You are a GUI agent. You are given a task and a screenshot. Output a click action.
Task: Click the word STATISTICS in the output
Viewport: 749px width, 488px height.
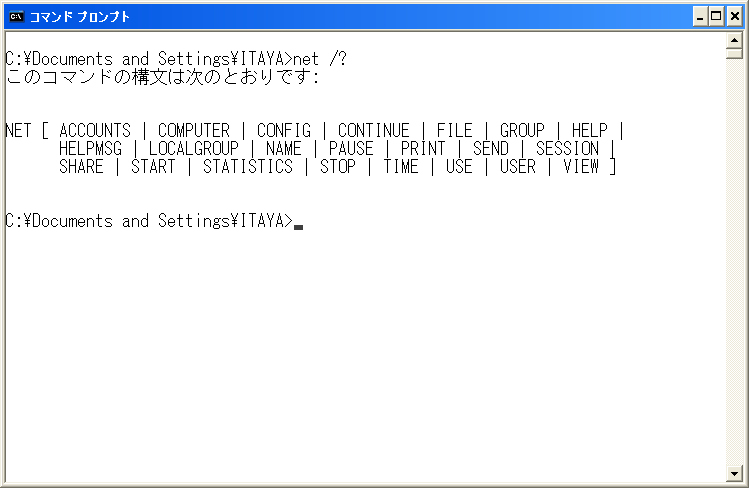pyautogui.click(x=248, y=167)
